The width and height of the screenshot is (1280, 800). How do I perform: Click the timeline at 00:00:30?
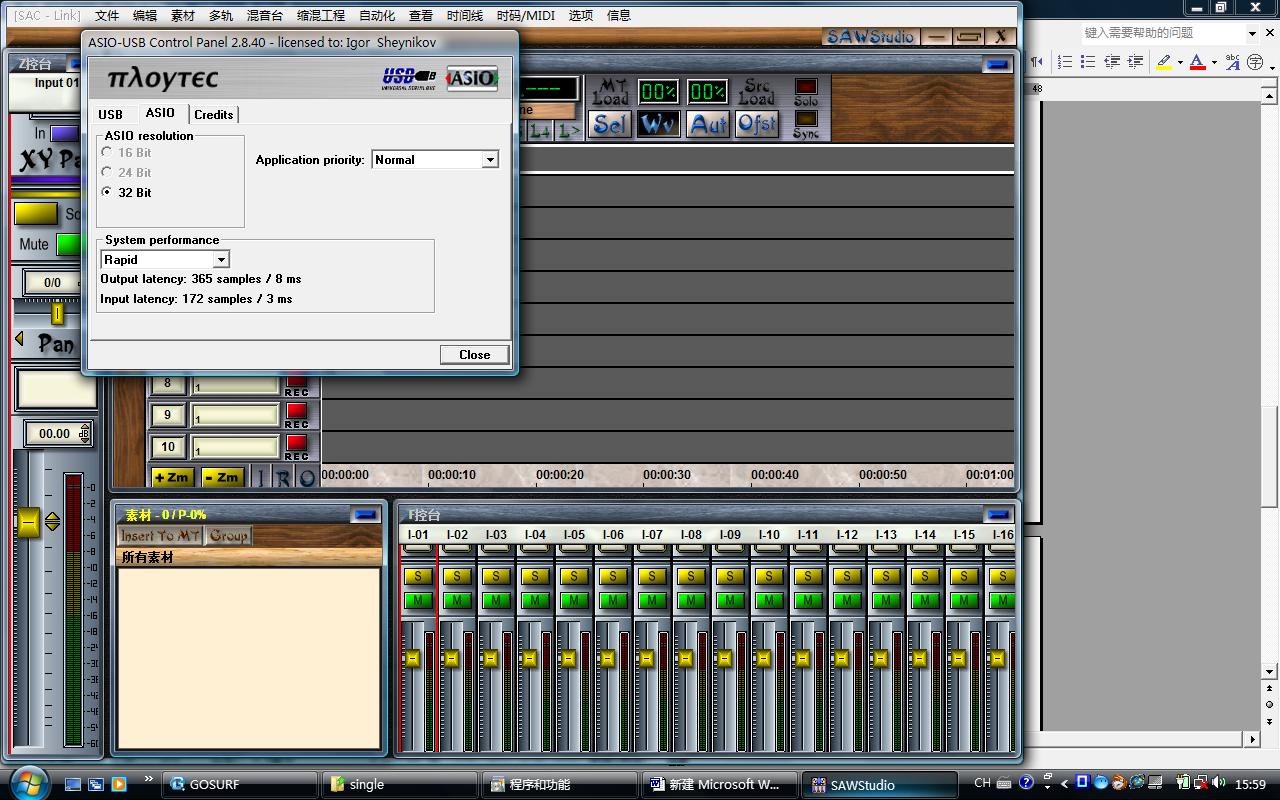(666, 475)
